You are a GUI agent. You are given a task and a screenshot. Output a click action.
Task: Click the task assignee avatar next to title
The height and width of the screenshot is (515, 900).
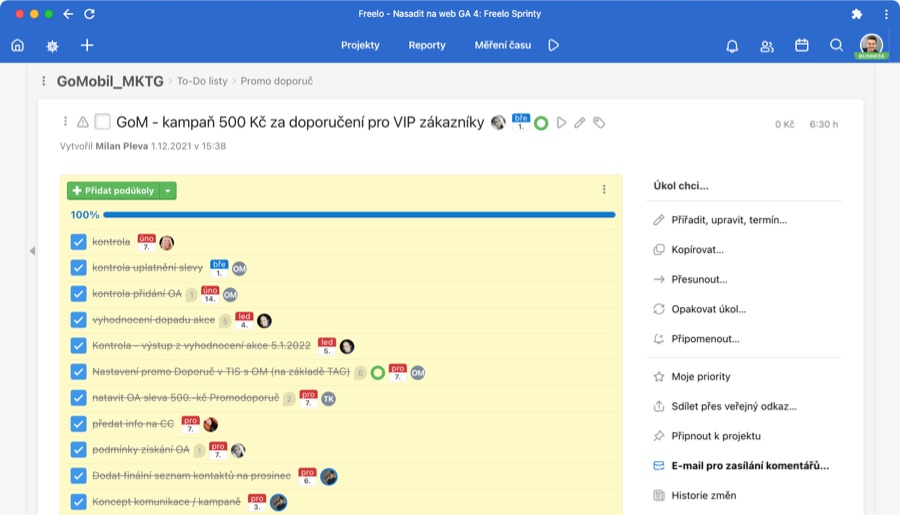498,122
